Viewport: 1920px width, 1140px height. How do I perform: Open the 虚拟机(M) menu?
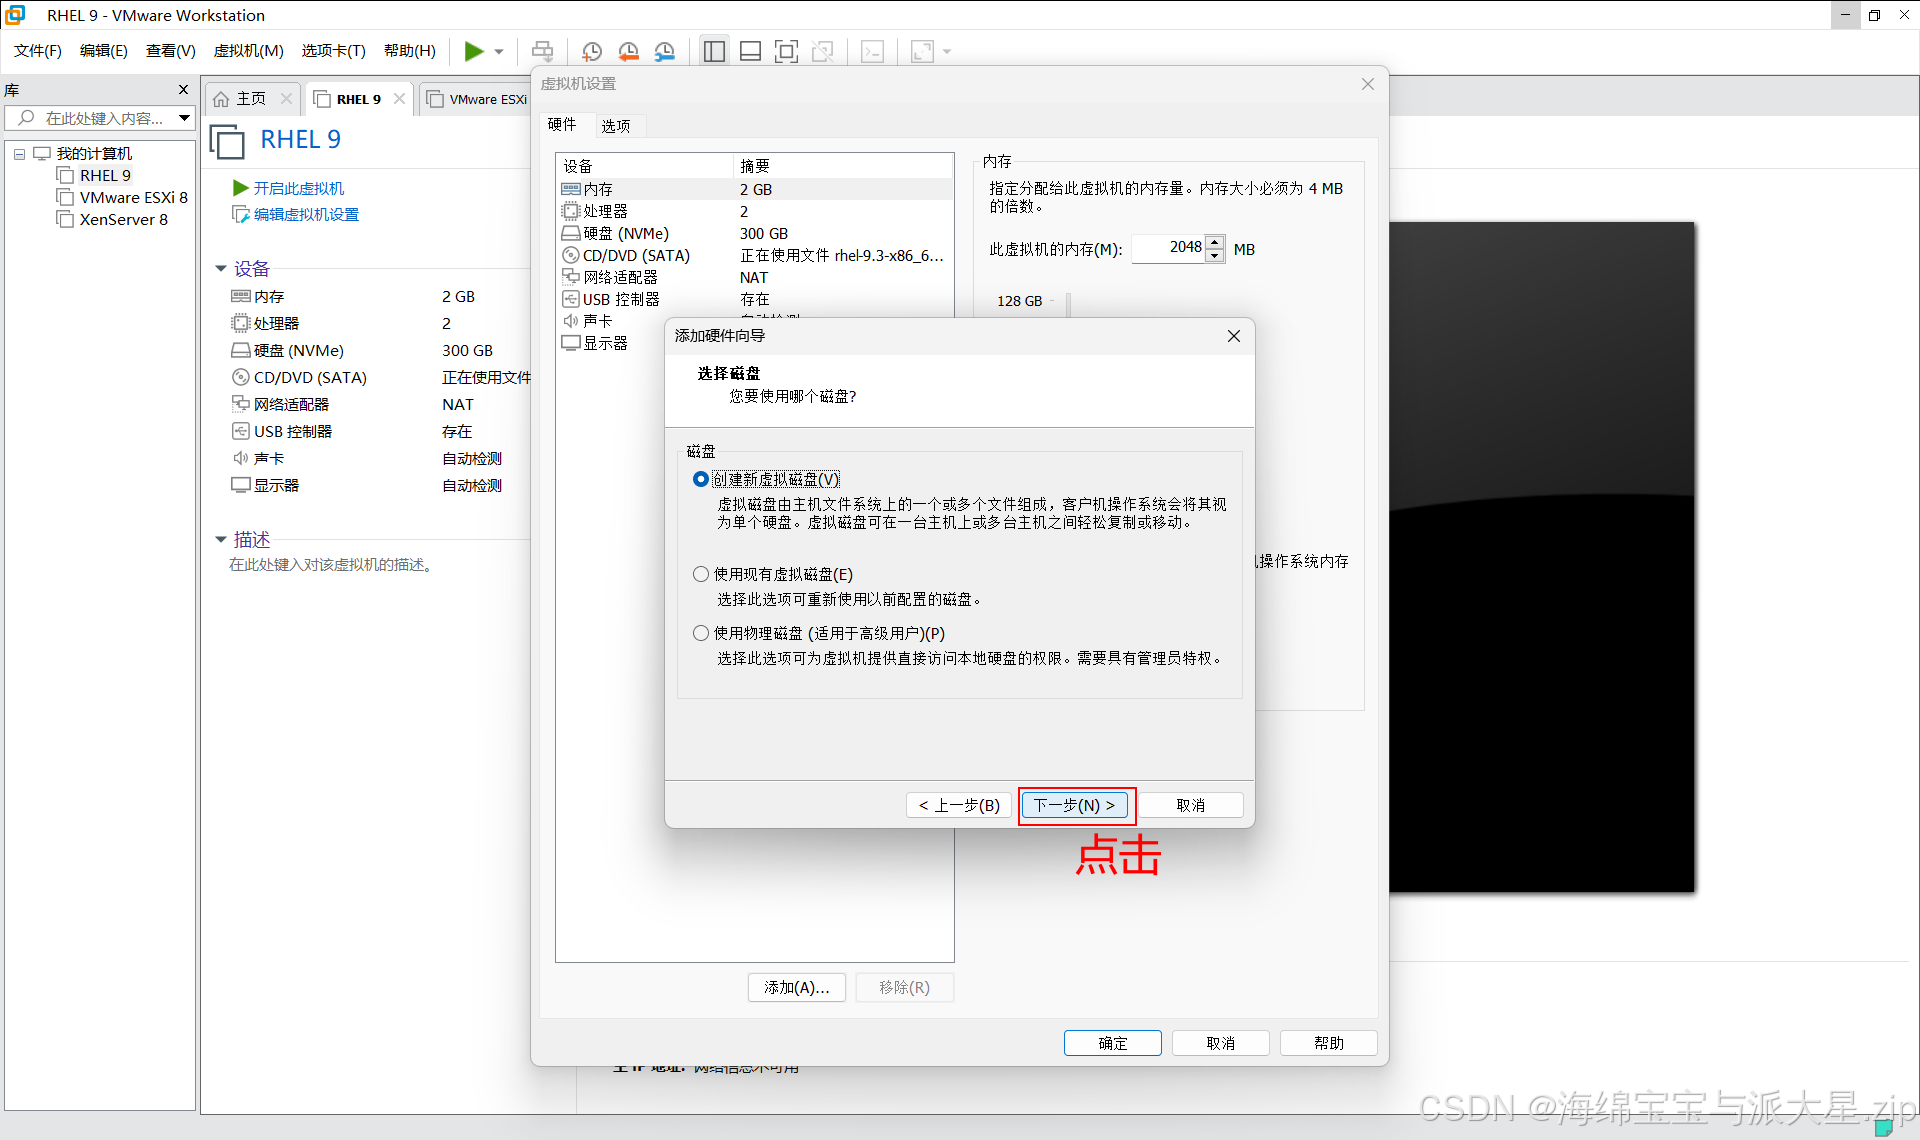click(x=249, y=51)
